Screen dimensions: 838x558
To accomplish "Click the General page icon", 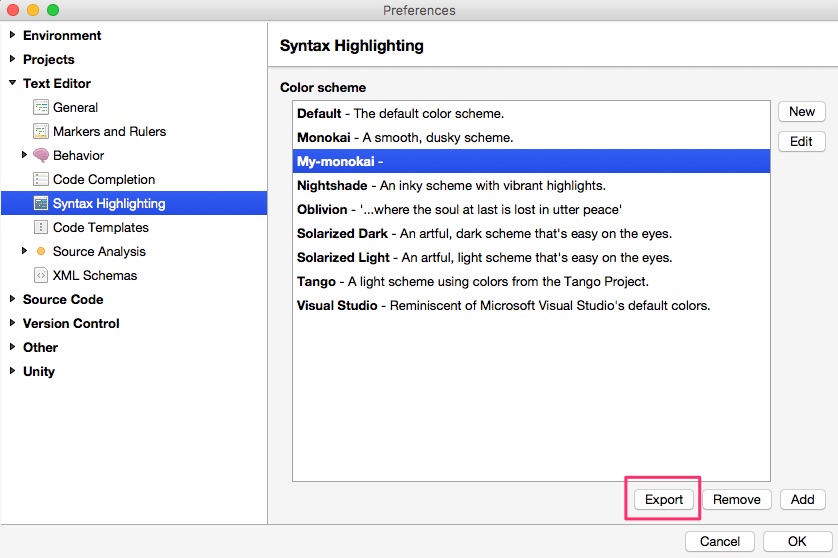I will click(x=41, y=107).
